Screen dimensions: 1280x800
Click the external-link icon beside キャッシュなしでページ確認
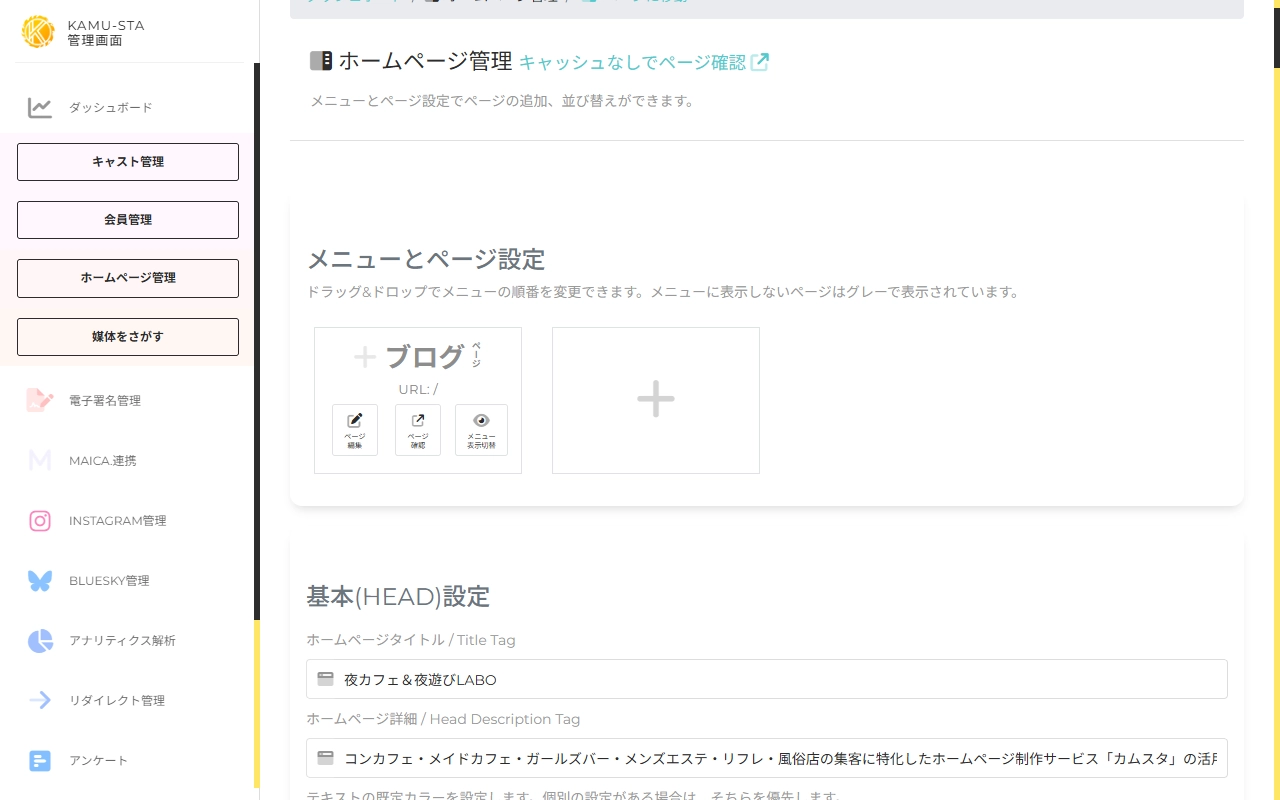760,62
